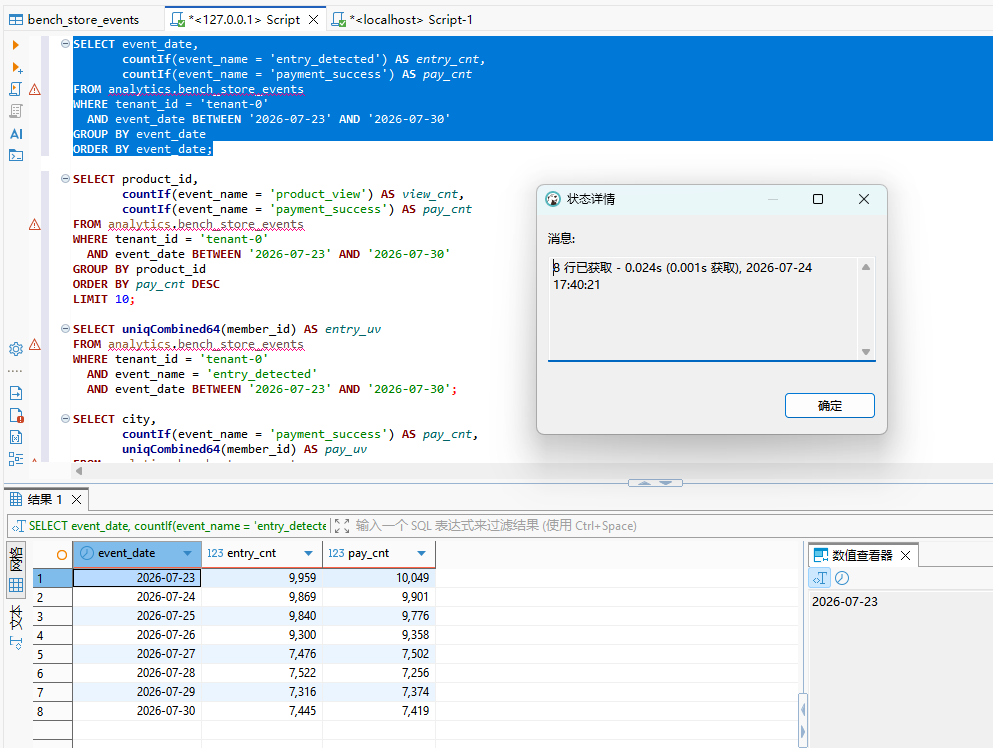Toggle text view icon in value viewer
This screenshot has width=993, height=748.
click(x=820, y=578)
